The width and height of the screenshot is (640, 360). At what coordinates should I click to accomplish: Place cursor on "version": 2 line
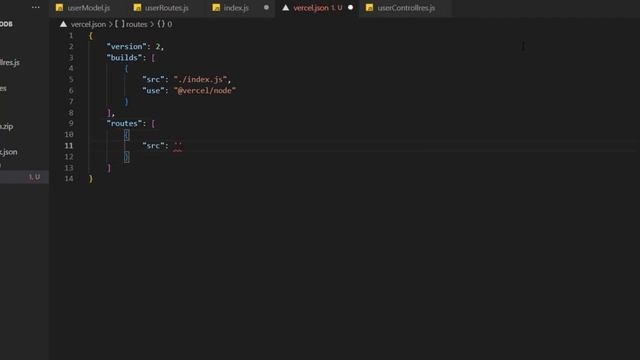click(135, 47)
